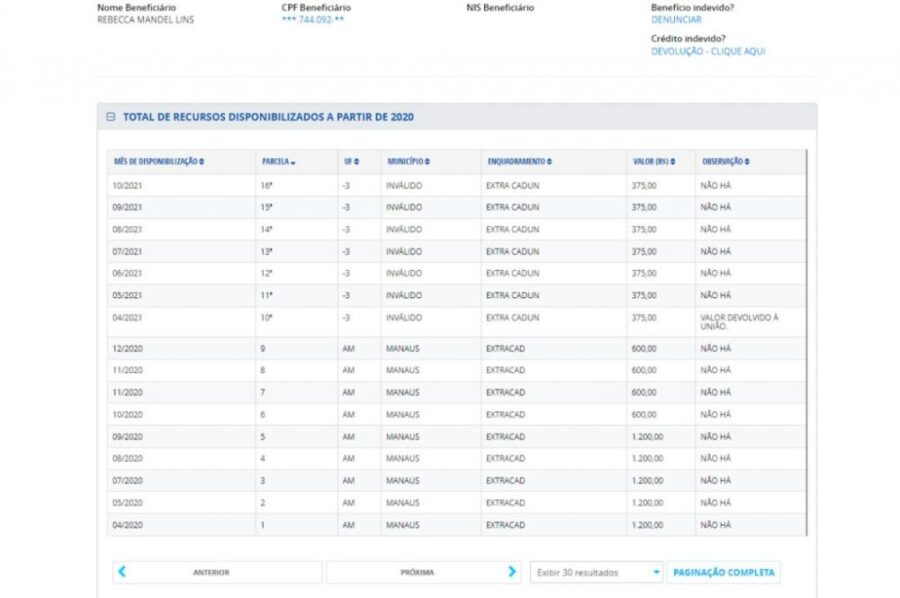Go to the Anterior page

coord(211,573)
